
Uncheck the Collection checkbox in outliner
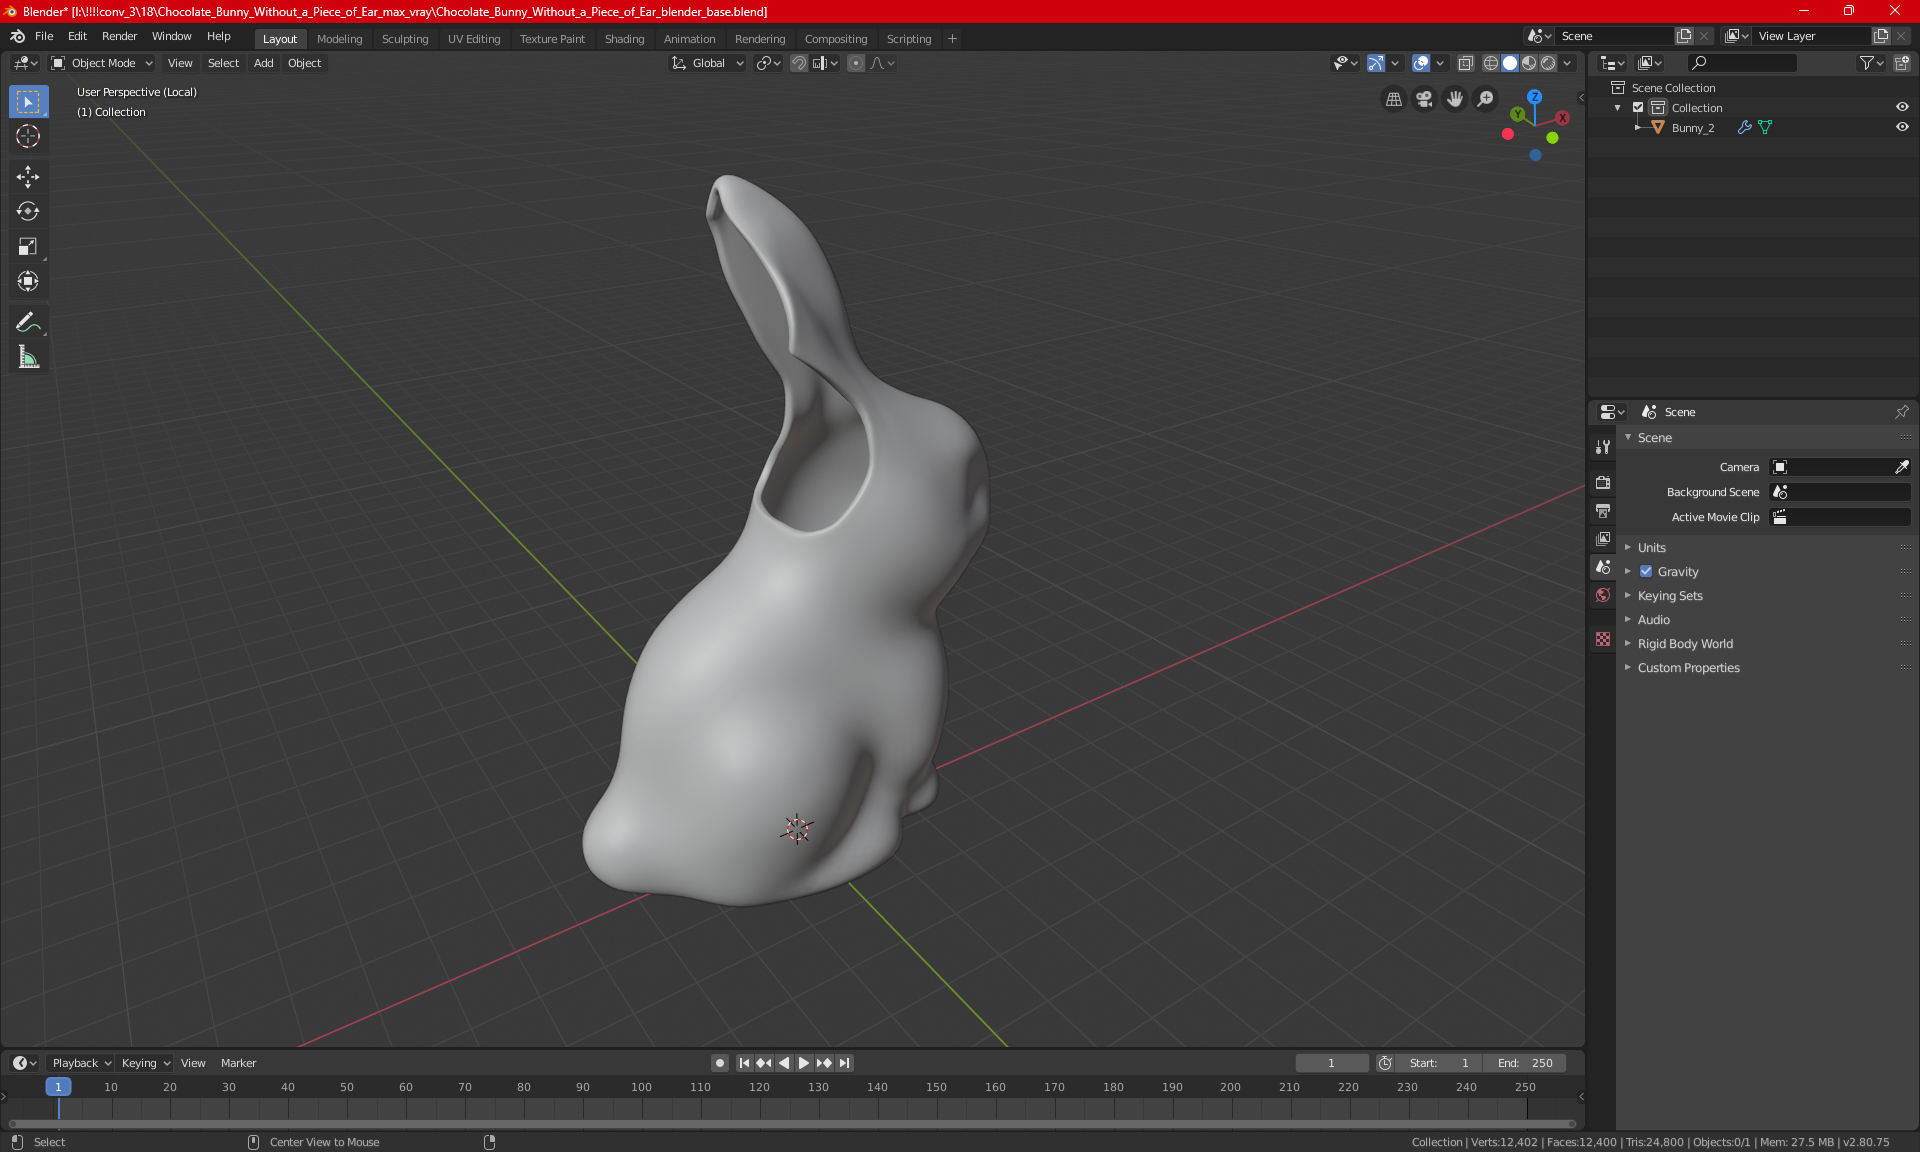1638,108
